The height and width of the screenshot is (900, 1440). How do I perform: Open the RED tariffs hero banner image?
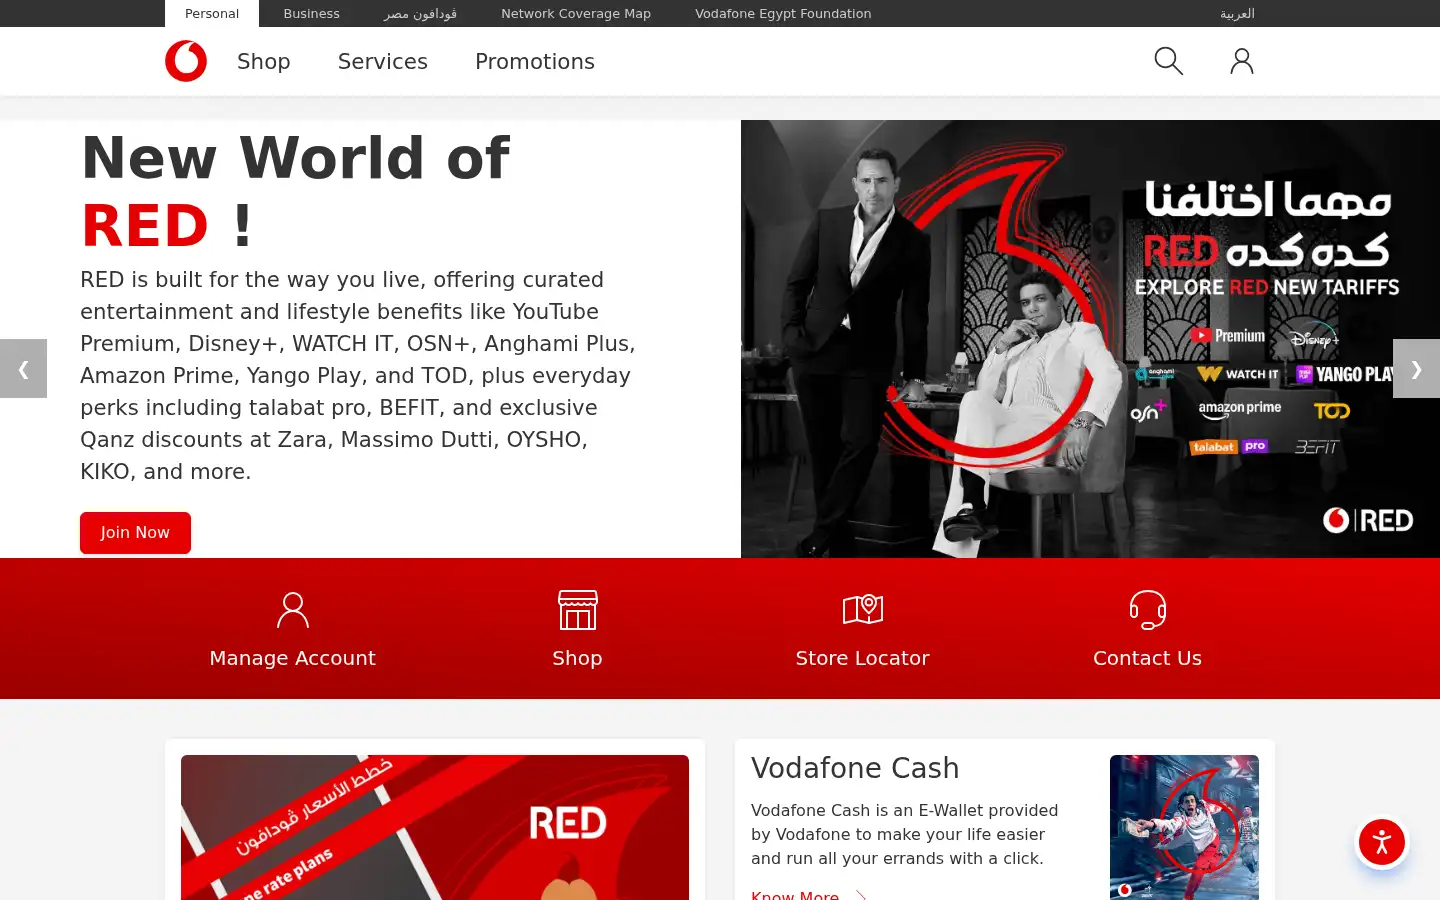(x=1090, y=339)
